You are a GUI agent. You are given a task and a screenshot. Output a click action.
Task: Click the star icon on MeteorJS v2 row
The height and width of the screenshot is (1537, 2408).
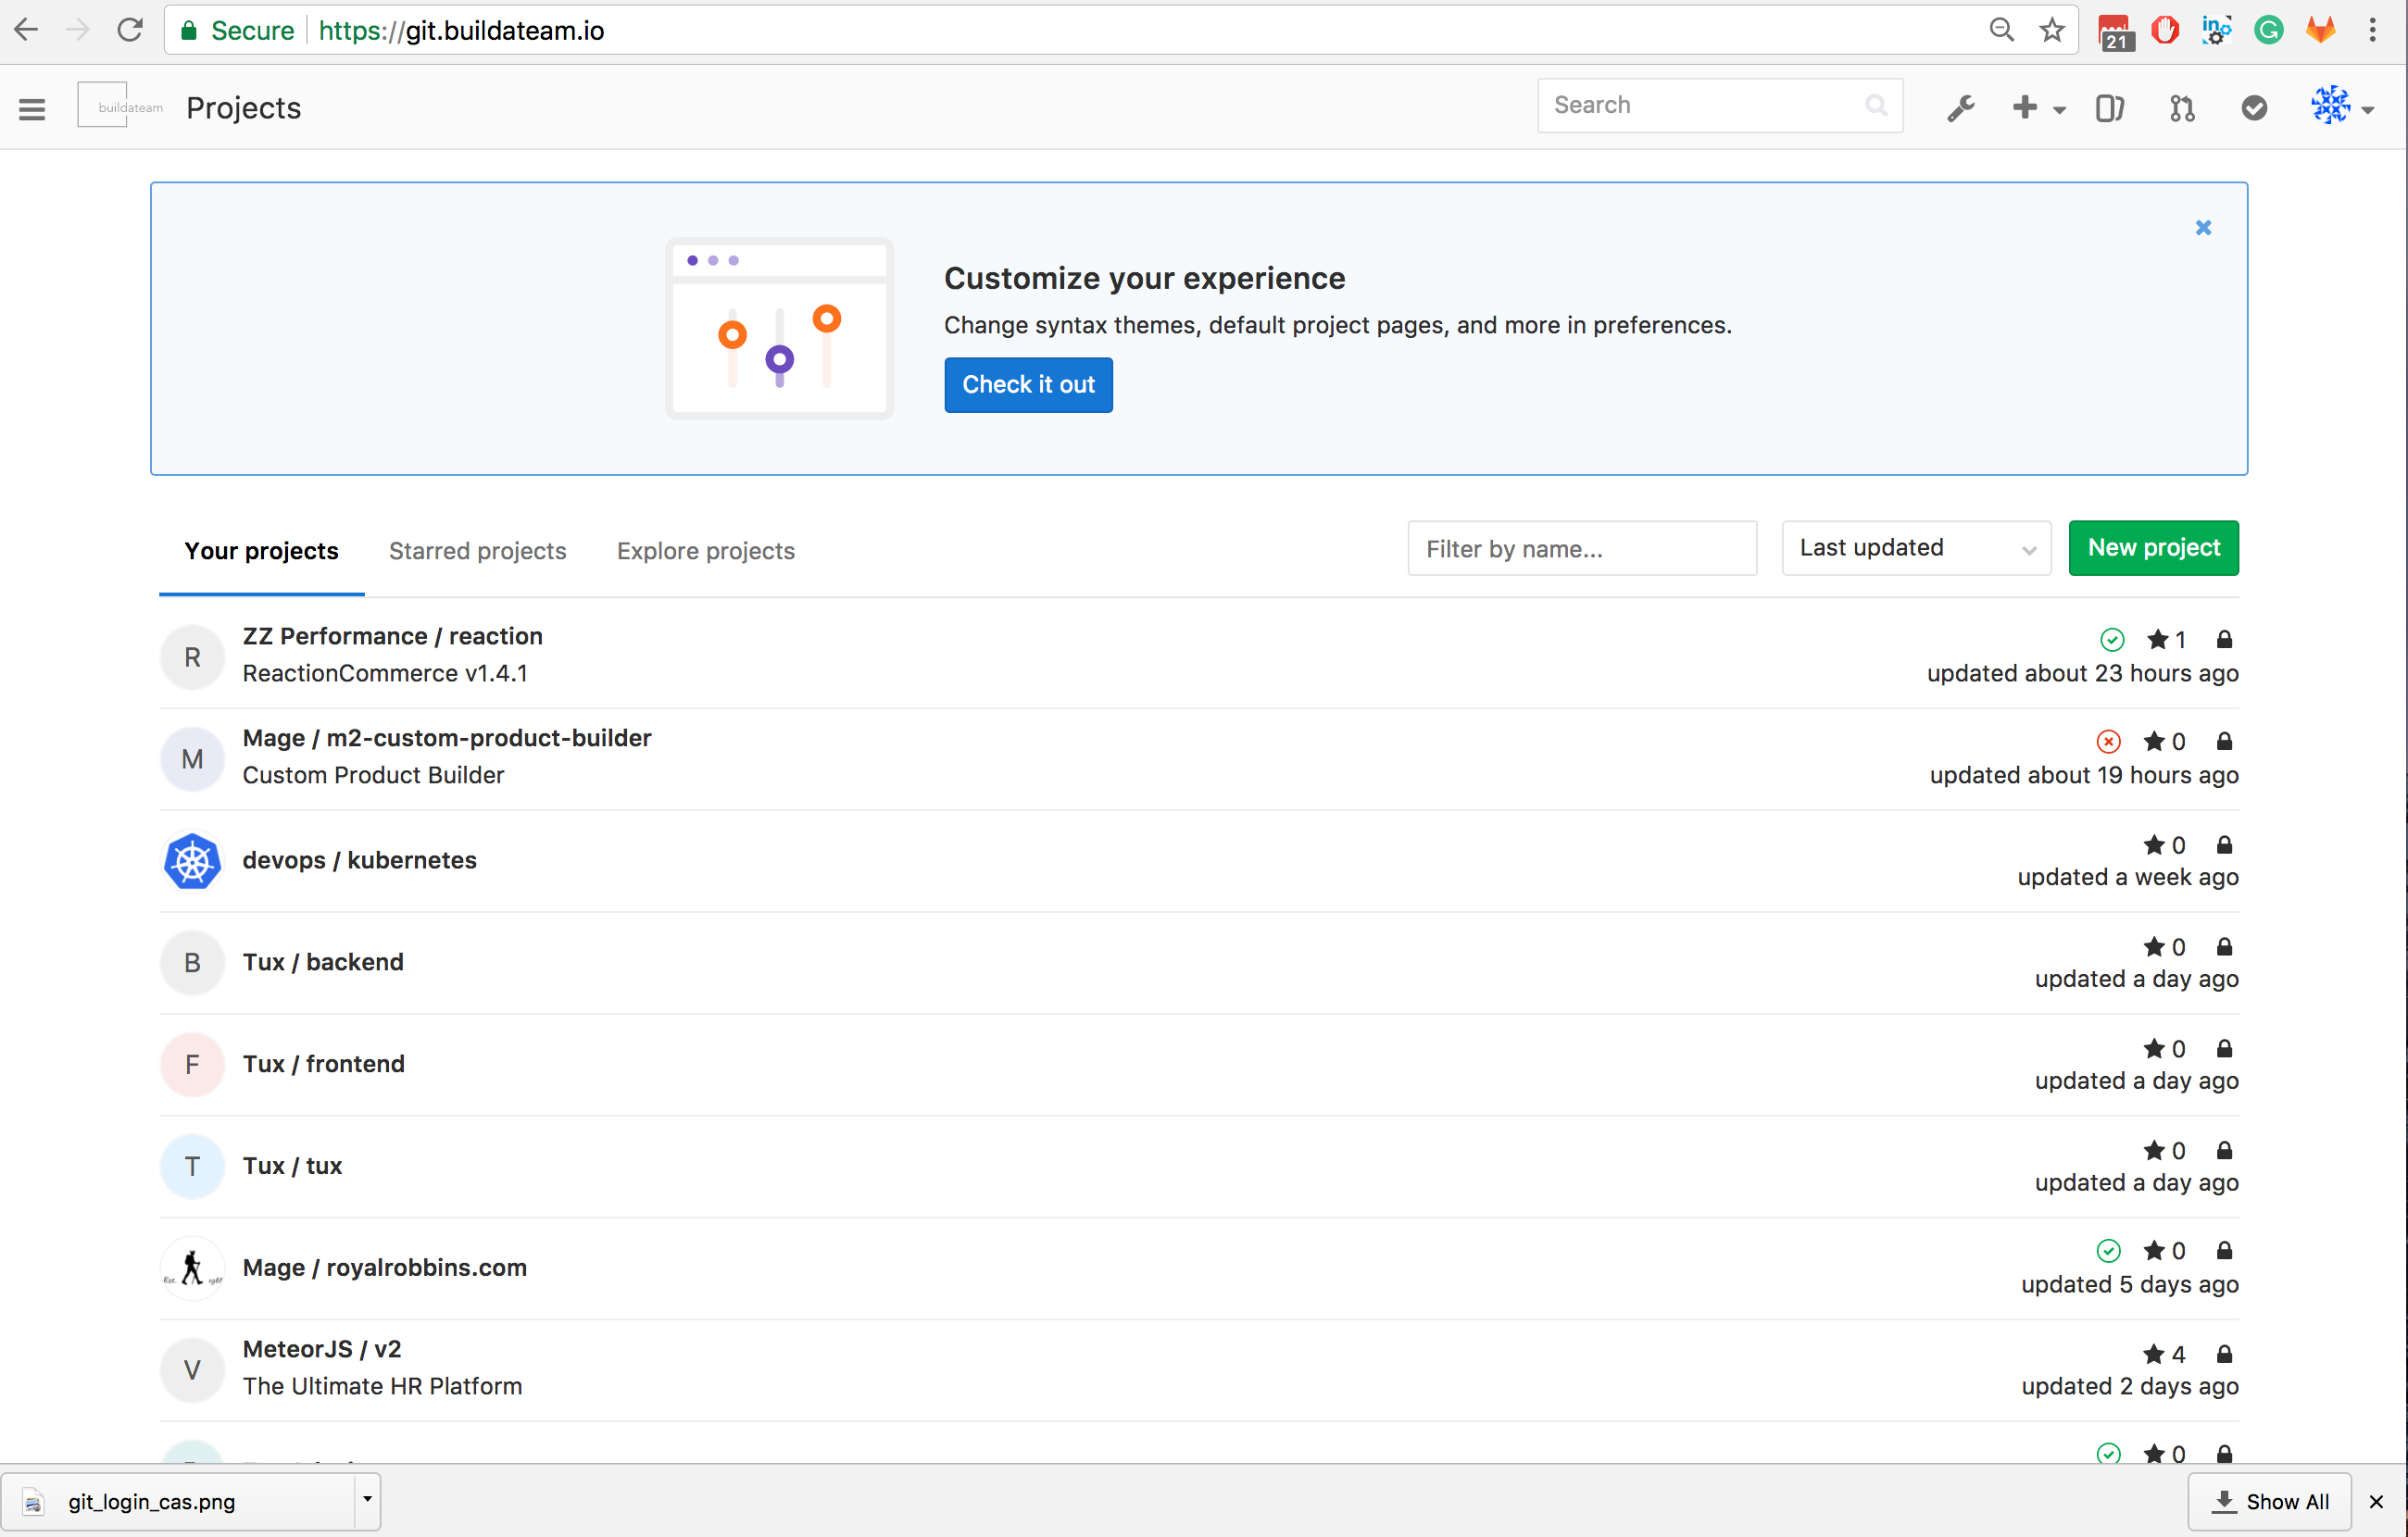pos(2154,1354)
